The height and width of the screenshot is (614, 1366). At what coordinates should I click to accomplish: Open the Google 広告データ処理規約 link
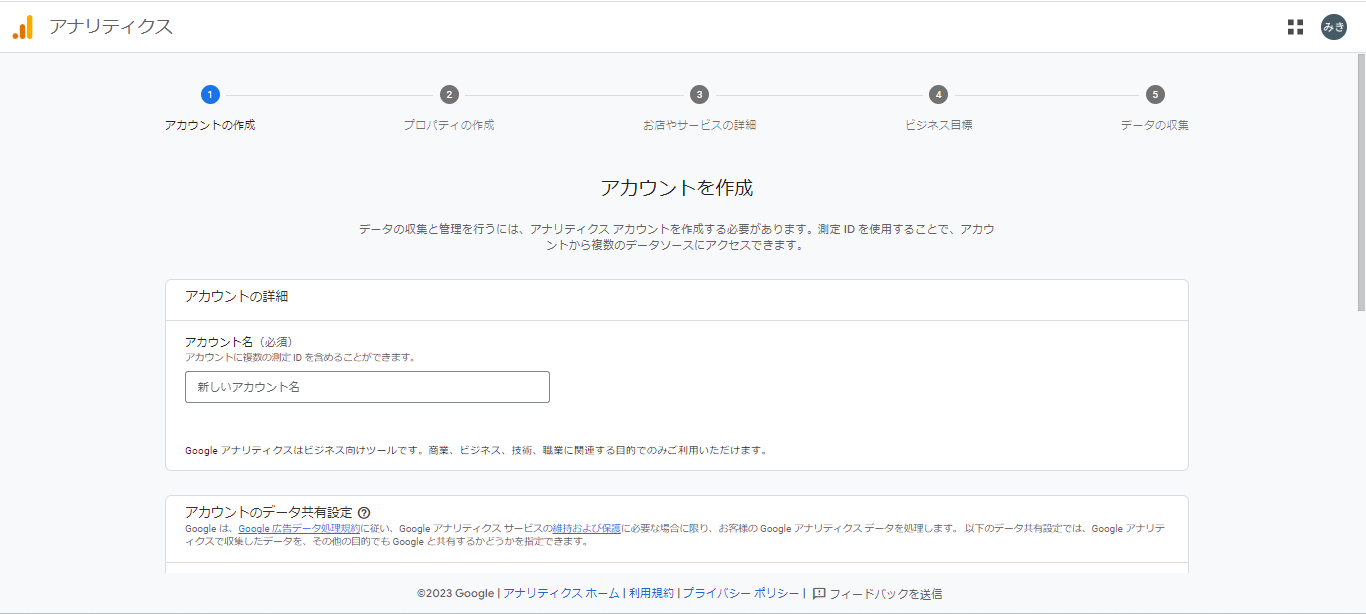point(299,528)
